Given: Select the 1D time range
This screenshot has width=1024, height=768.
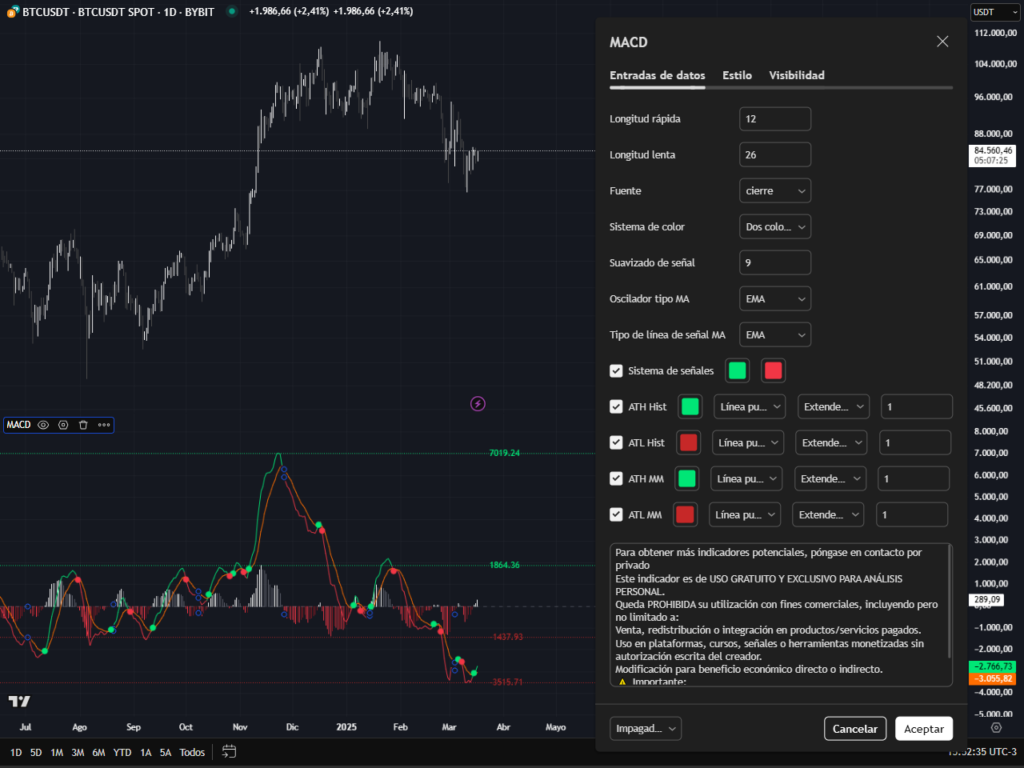Looking at the screenshot, I should pyautogui.click(x=16, y=752).
